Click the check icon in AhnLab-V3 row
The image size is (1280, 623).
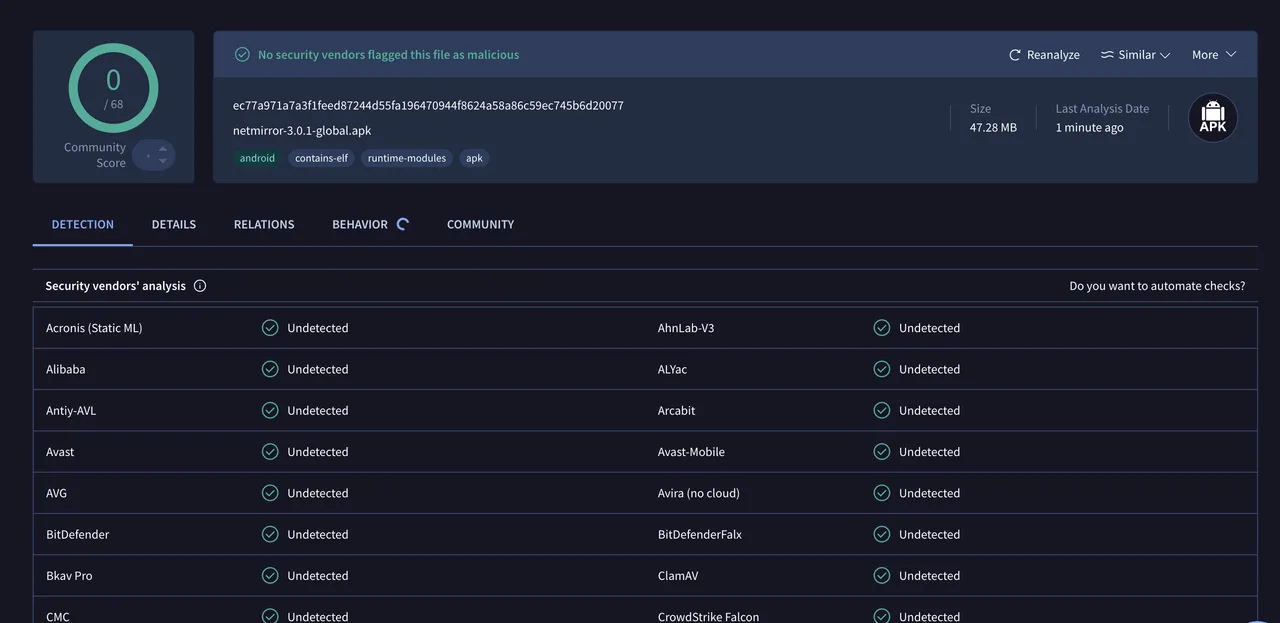click(882, 328)
